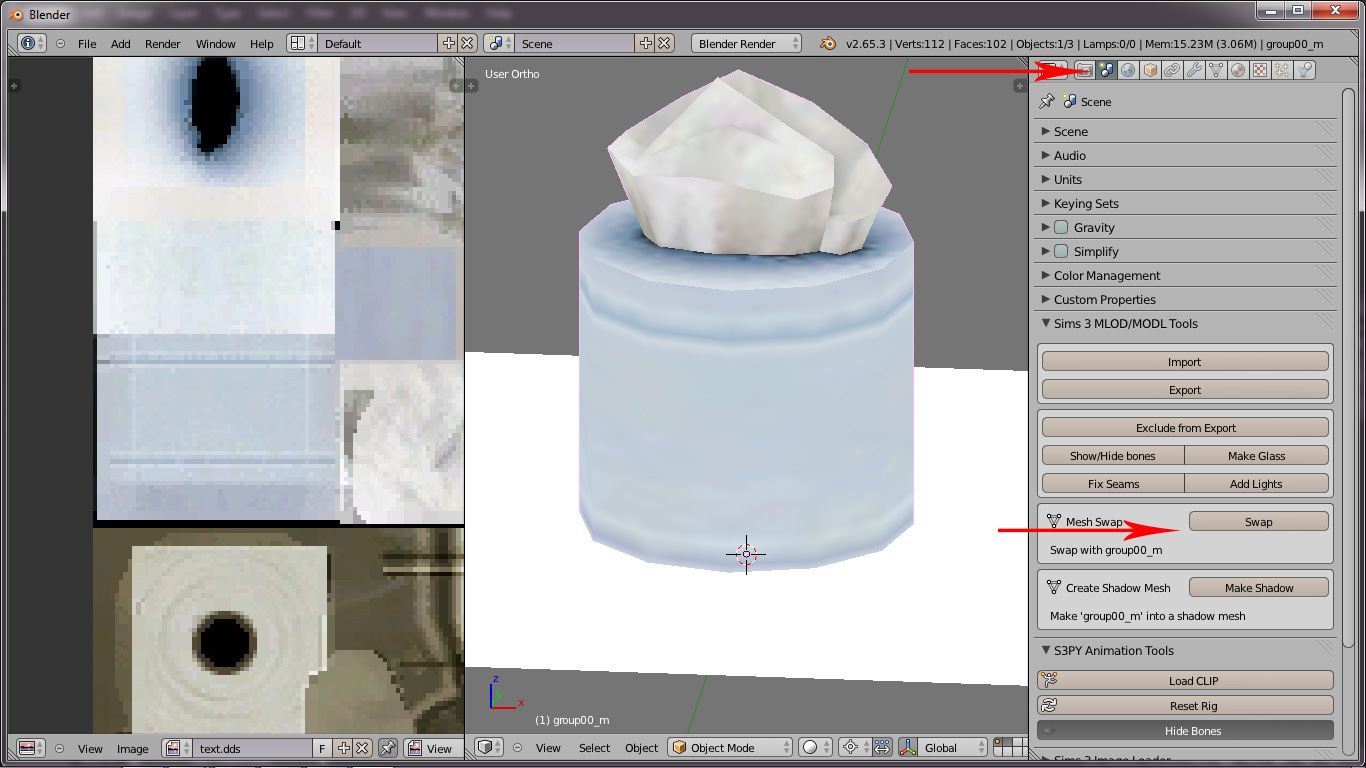1366x768 pixels.
Task: Toggle the Hide Bones button
Action: coord(1185,731)
